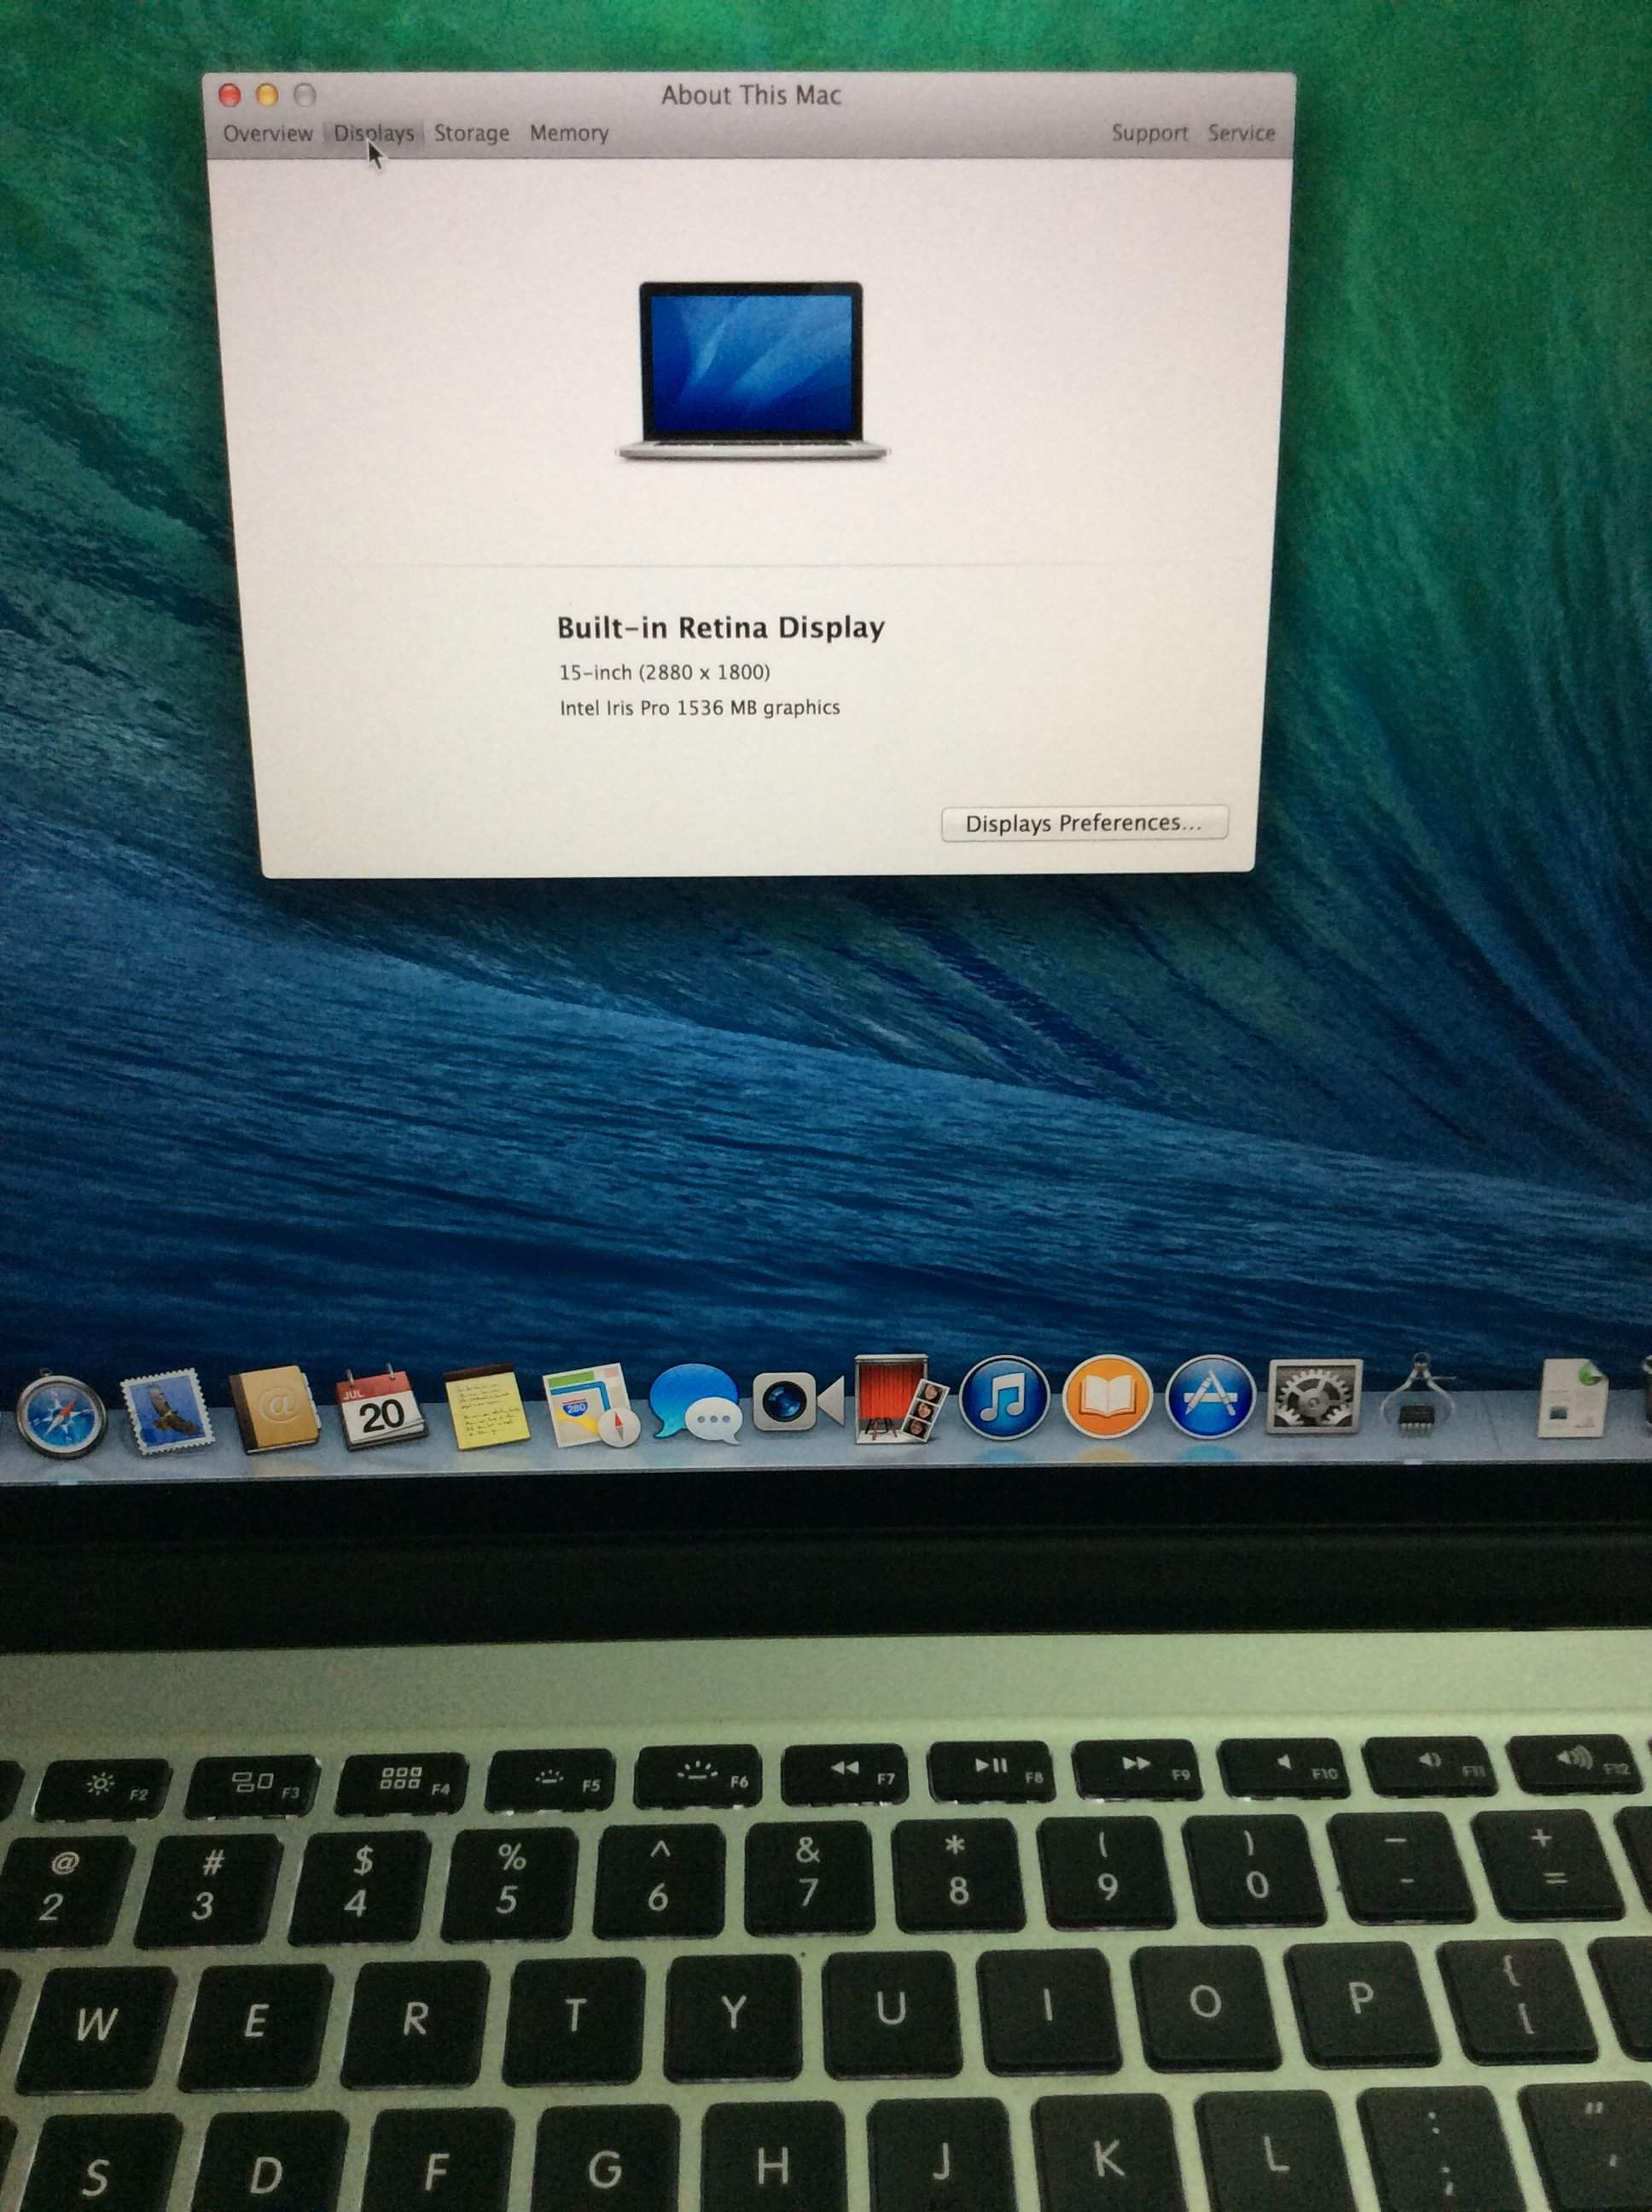Switch to the Storage tab
This screenshot has height=2212, width=1652.
471,133
